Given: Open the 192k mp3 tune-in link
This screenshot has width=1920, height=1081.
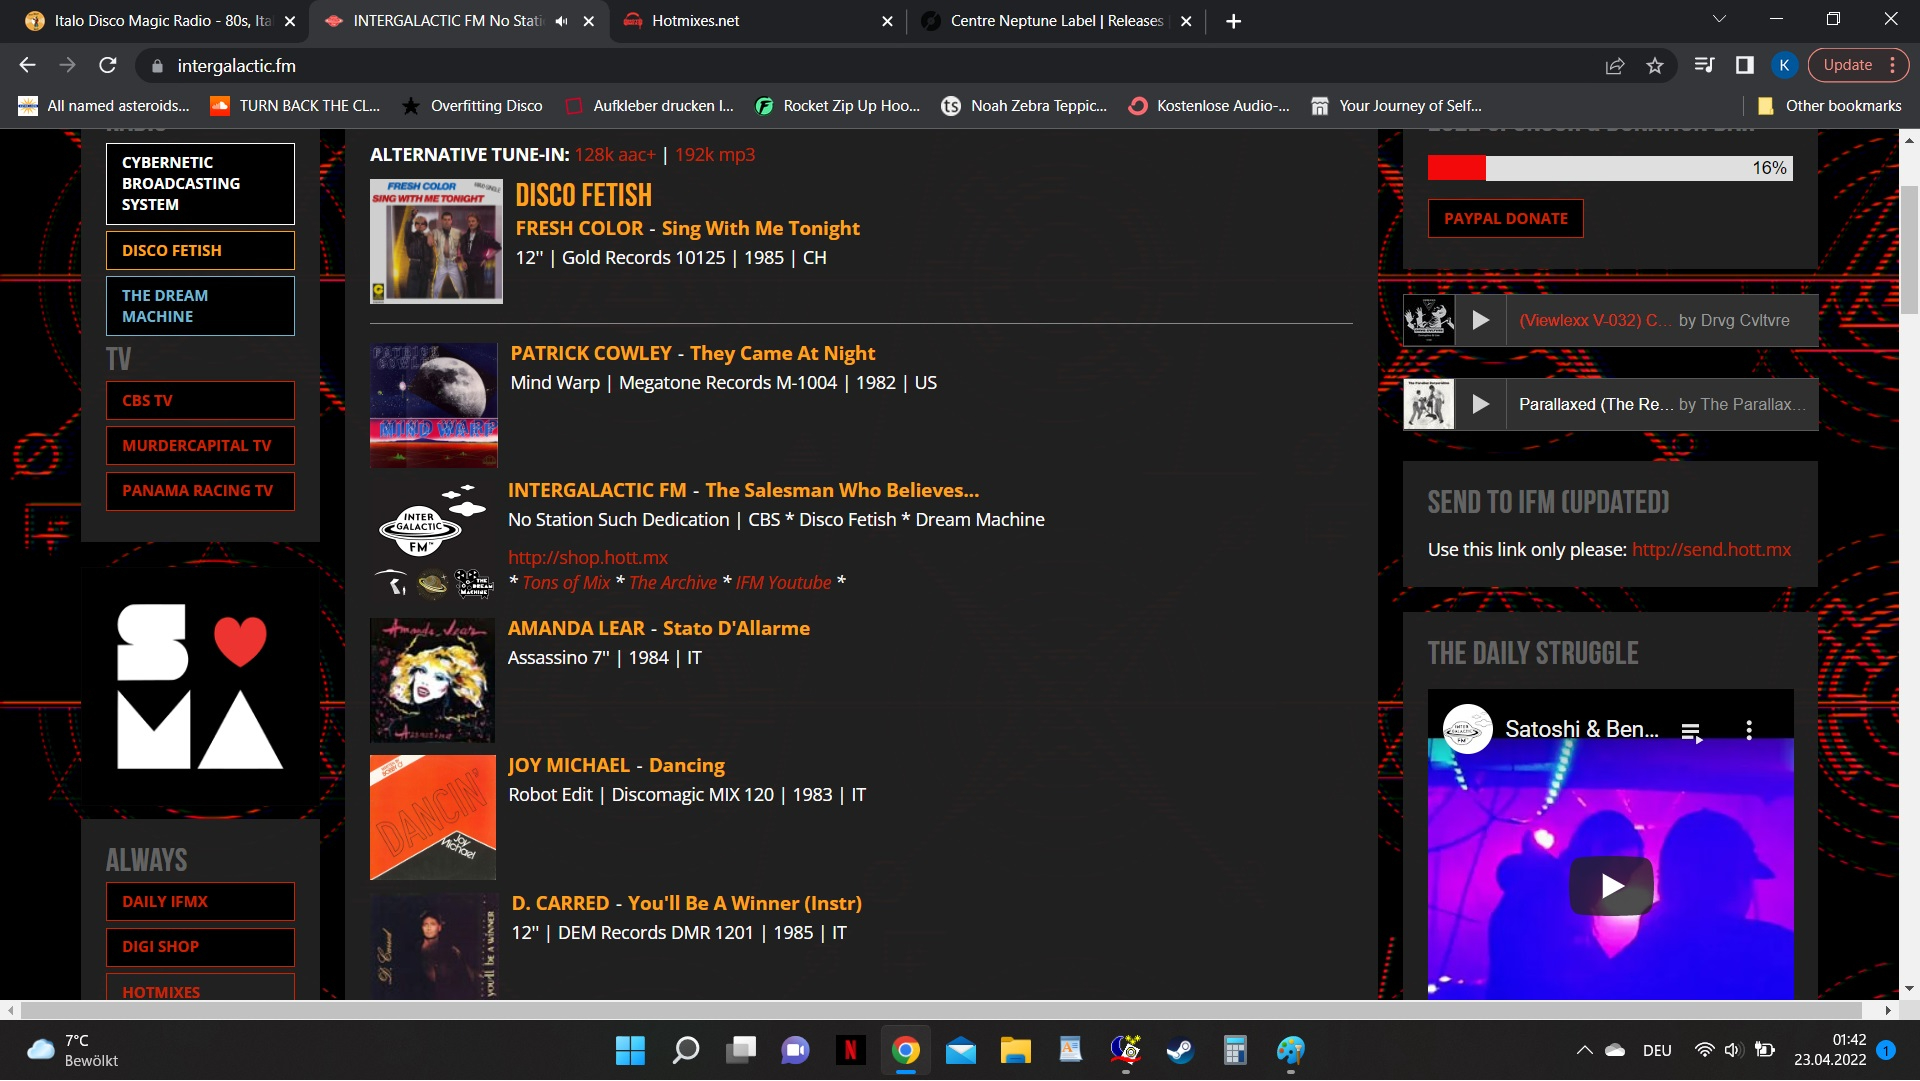Looking at the screenshot, I should point(714,155).
